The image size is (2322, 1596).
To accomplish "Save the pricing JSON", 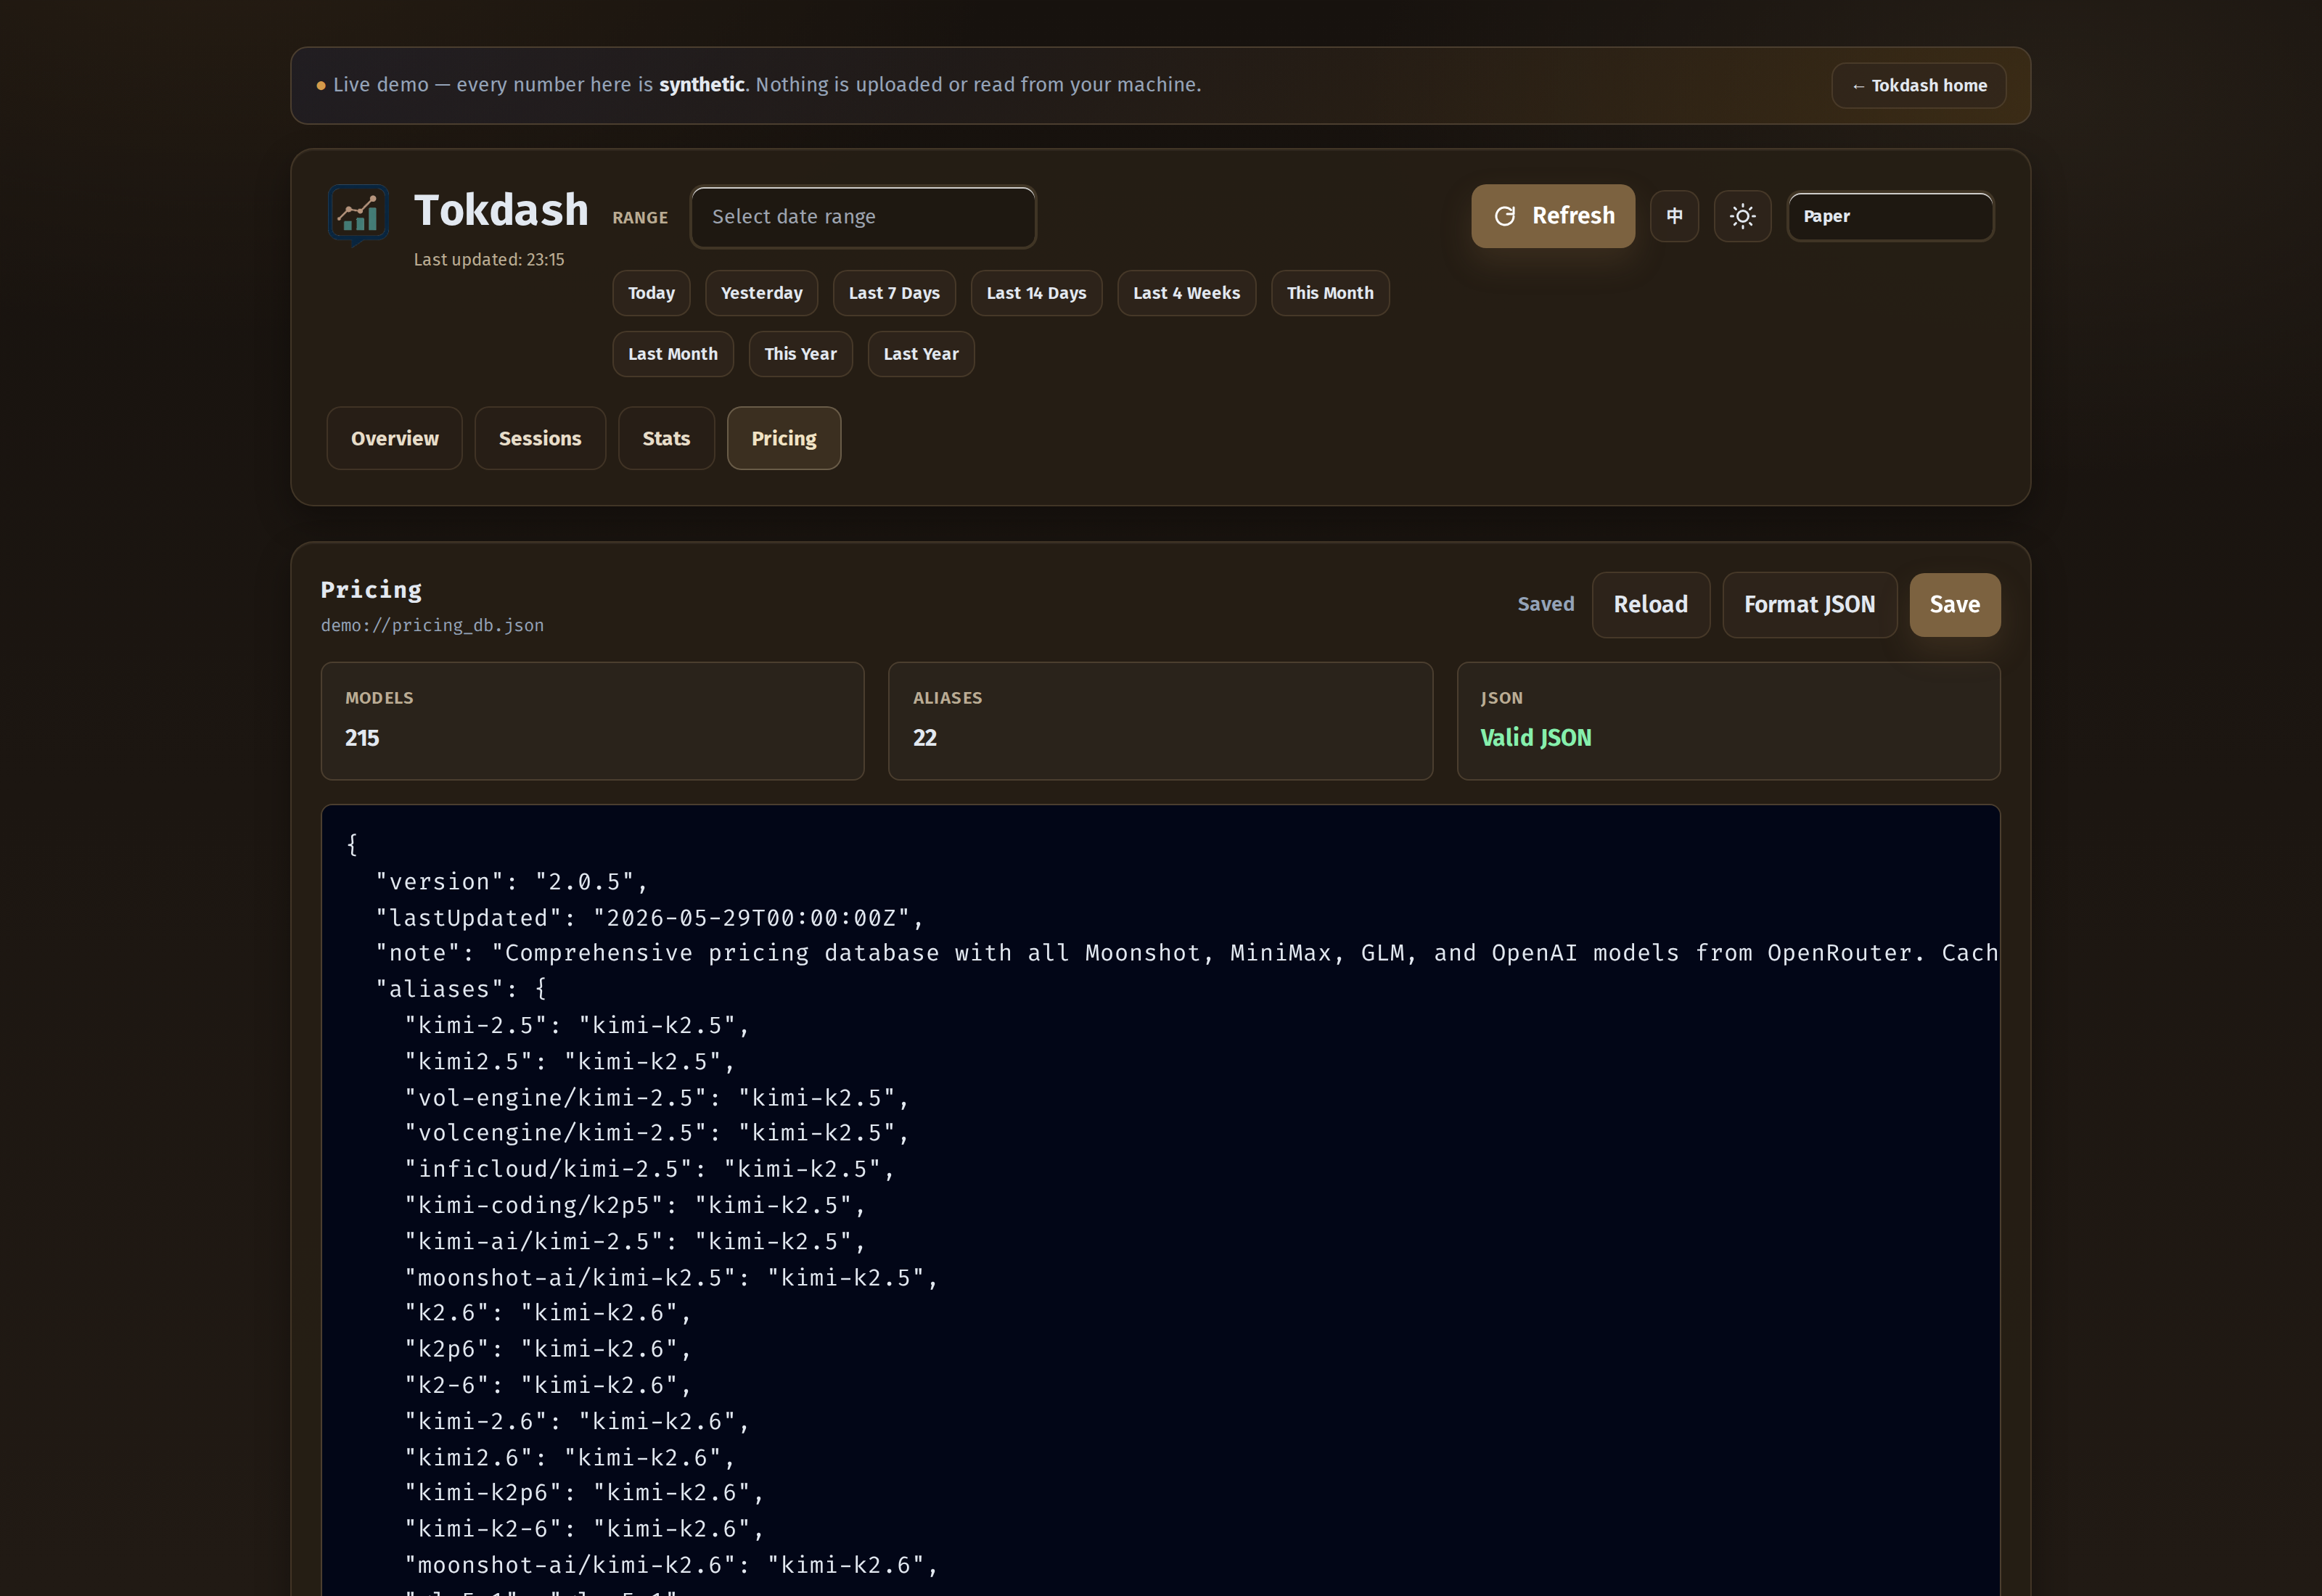I will [1954, 605].
